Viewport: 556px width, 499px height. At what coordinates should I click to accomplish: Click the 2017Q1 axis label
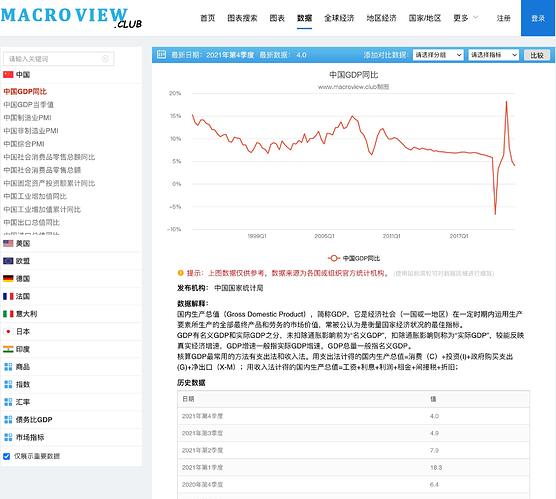click(x=459, y=236)
